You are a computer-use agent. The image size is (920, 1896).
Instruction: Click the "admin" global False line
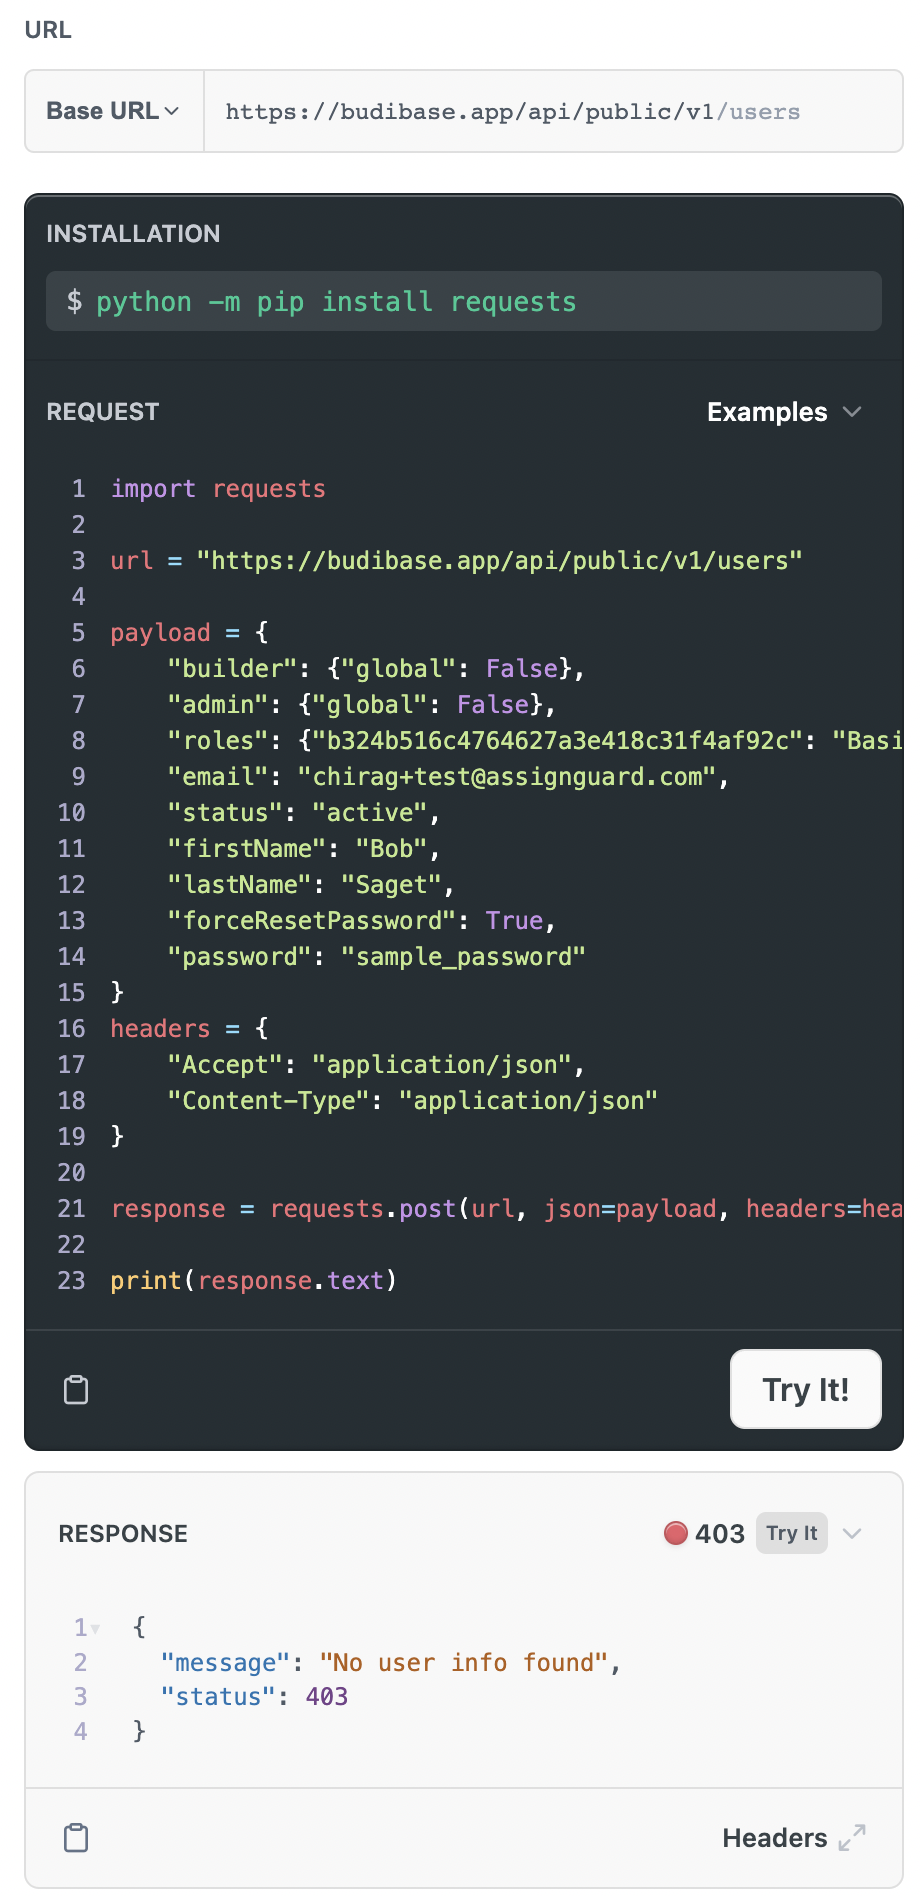361,705
